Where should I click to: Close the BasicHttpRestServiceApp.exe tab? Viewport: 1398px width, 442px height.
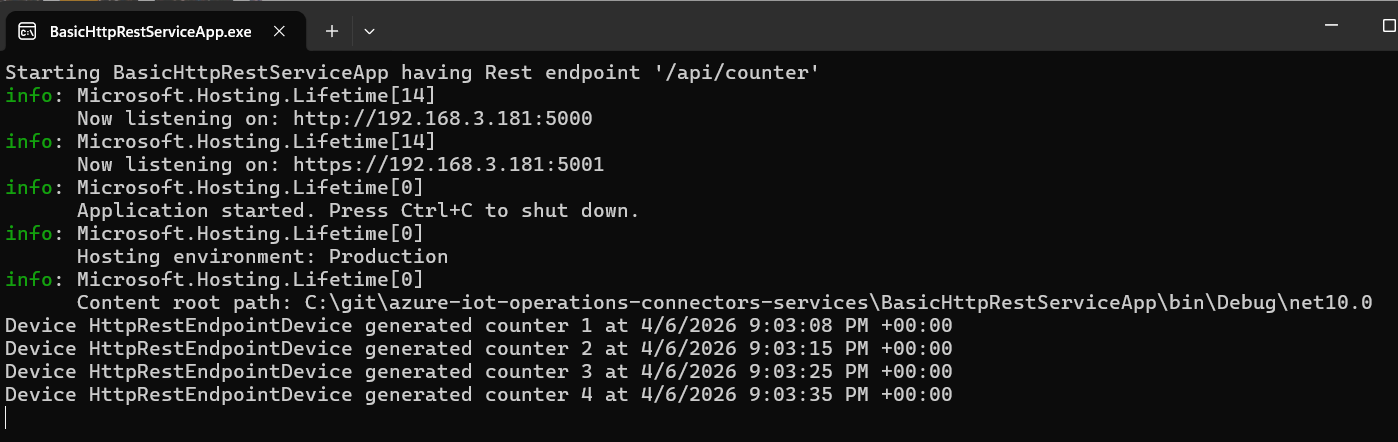(280, 31)
